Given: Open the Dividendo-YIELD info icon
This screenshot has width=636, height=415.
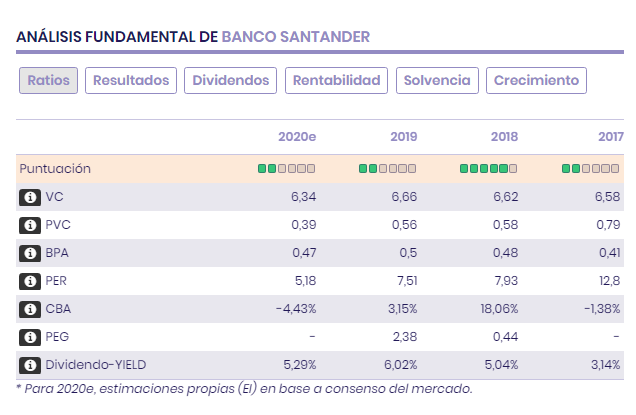Looking at the screenshot, I should (29, 365).
